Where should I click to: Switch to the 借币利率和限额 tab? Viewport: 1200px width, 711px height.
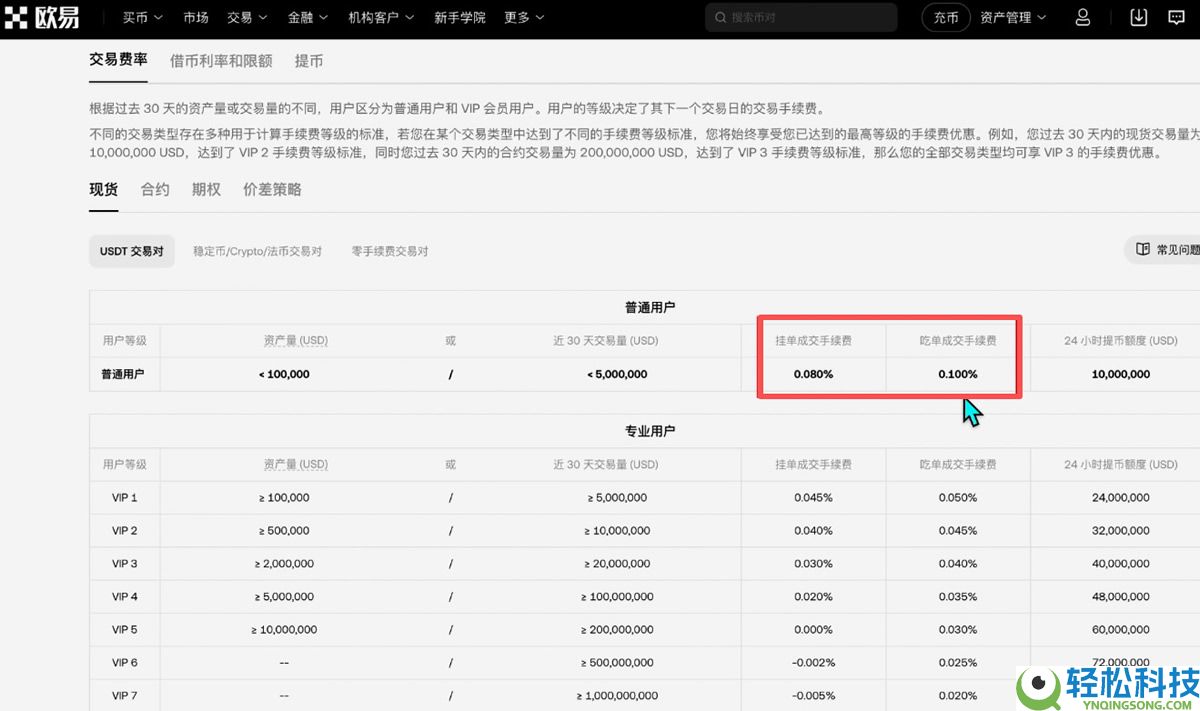pyautogui.click(x=221, y=61)
